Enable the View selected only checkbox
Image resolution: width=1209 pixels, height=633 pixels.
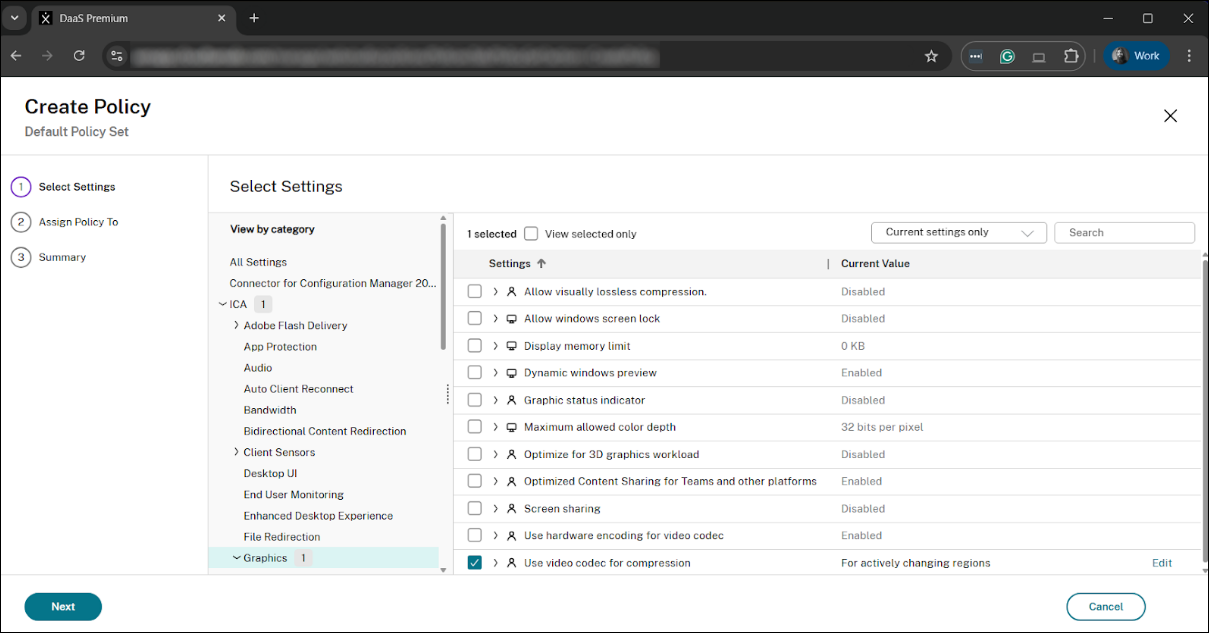pos(531,233)
